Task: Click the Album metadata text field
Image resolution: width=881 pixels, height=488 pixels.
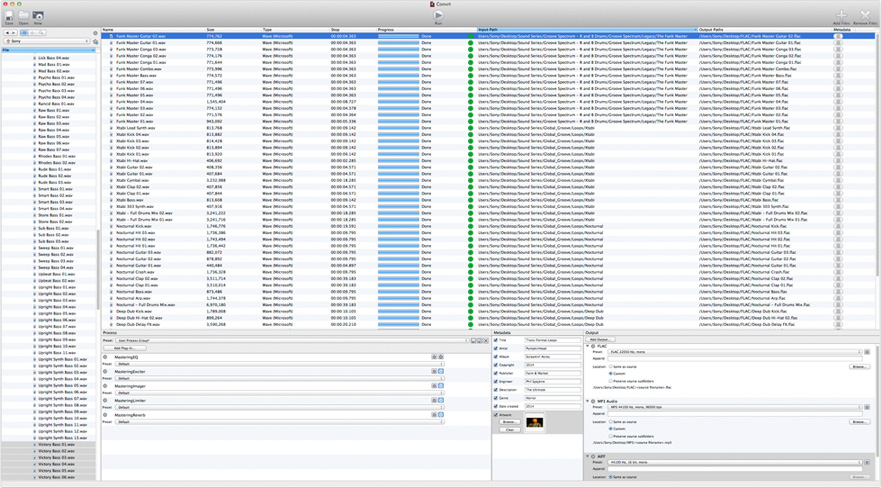Action: [552, 357]
